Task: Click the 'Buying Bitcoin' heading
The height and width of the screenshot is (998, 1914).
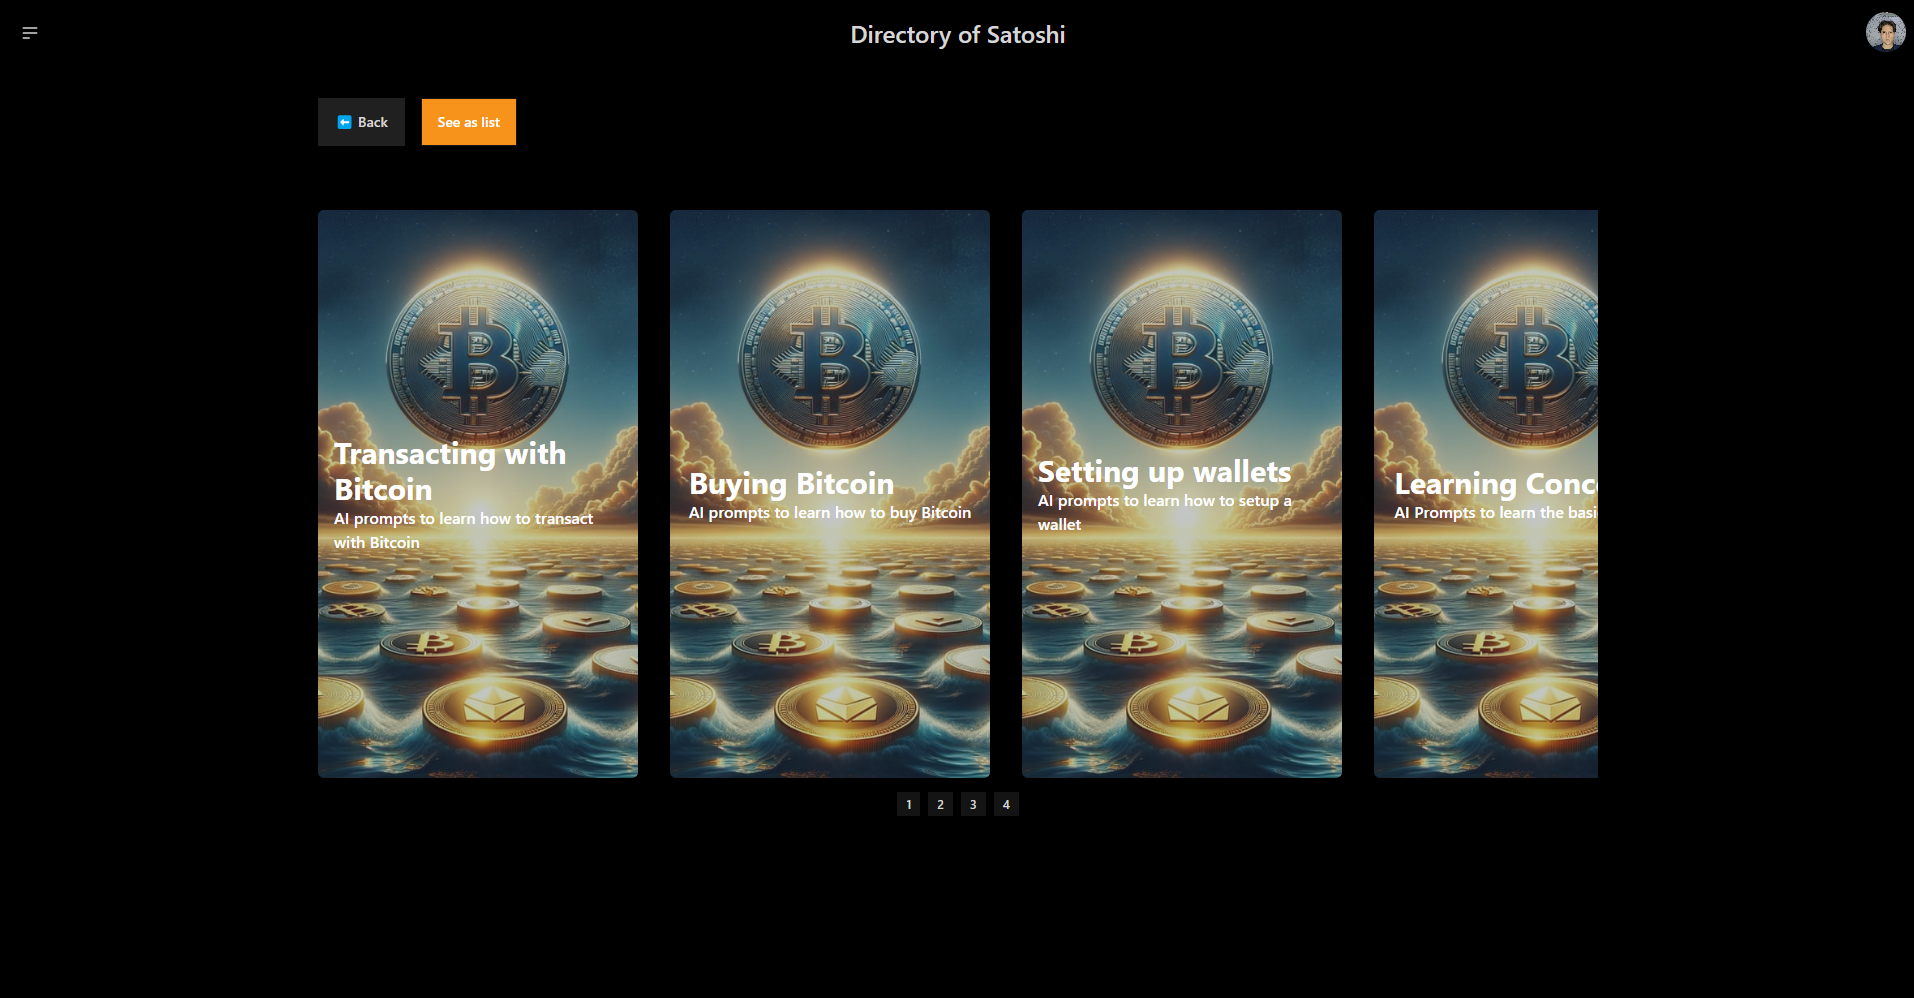Action: tap(791, 484)
